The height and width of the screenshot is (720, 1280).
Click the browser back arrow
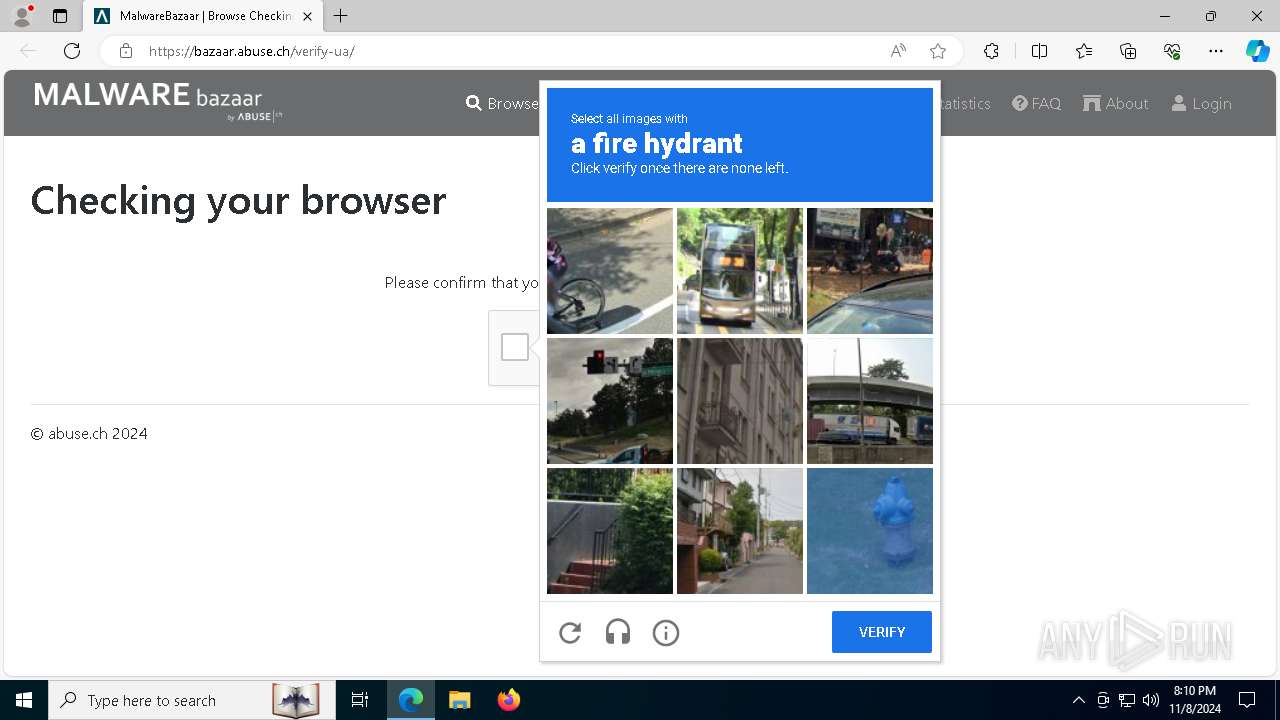tap(28, 51)
